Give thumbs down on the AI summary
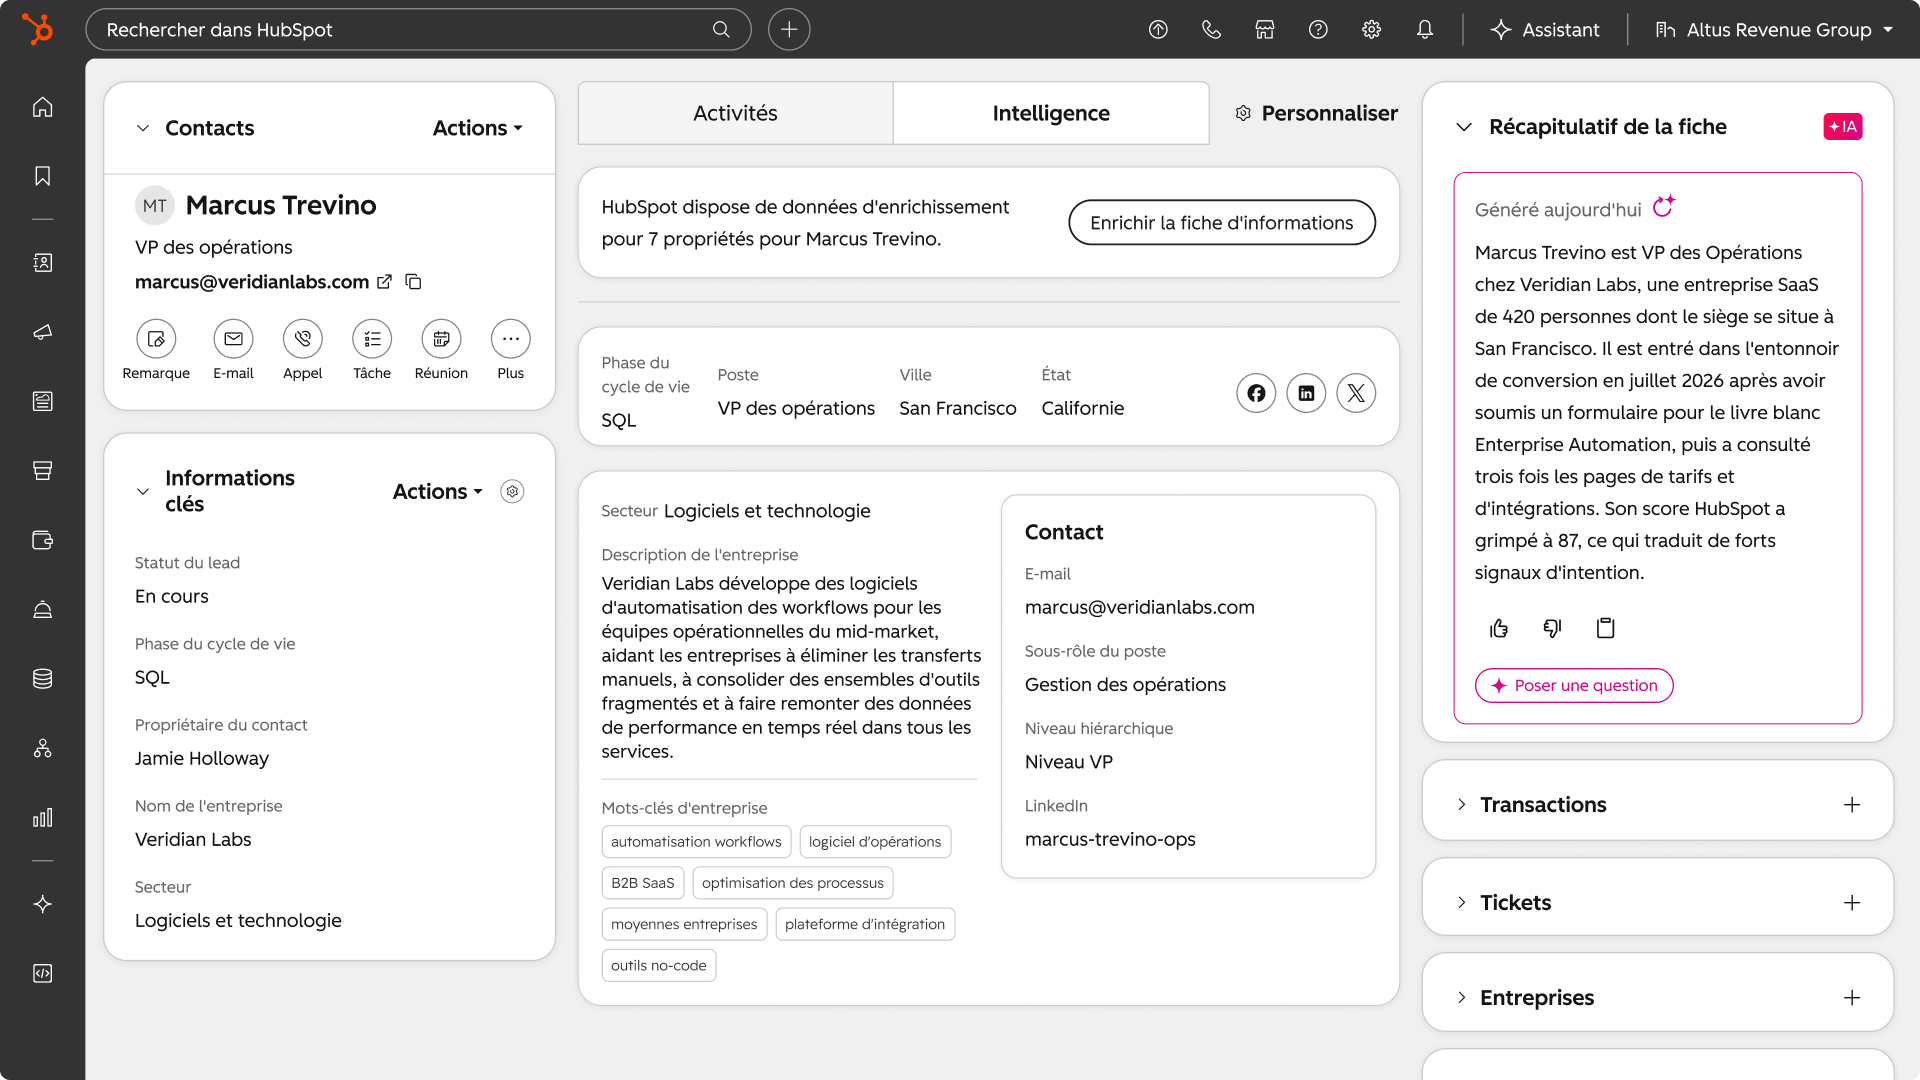The height and width of the screenshot is (1080, 1920). click(1552, 628)
